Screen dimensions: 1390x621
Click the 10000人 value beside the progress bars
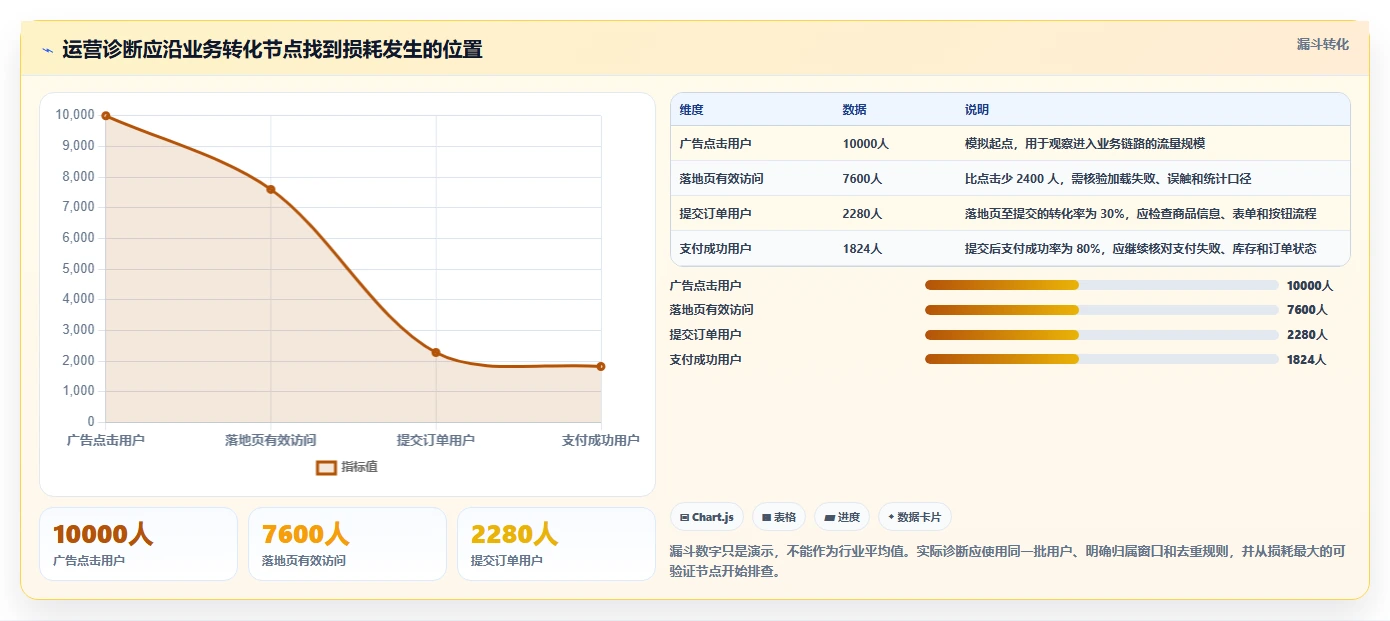click(x=1310, y=286)
